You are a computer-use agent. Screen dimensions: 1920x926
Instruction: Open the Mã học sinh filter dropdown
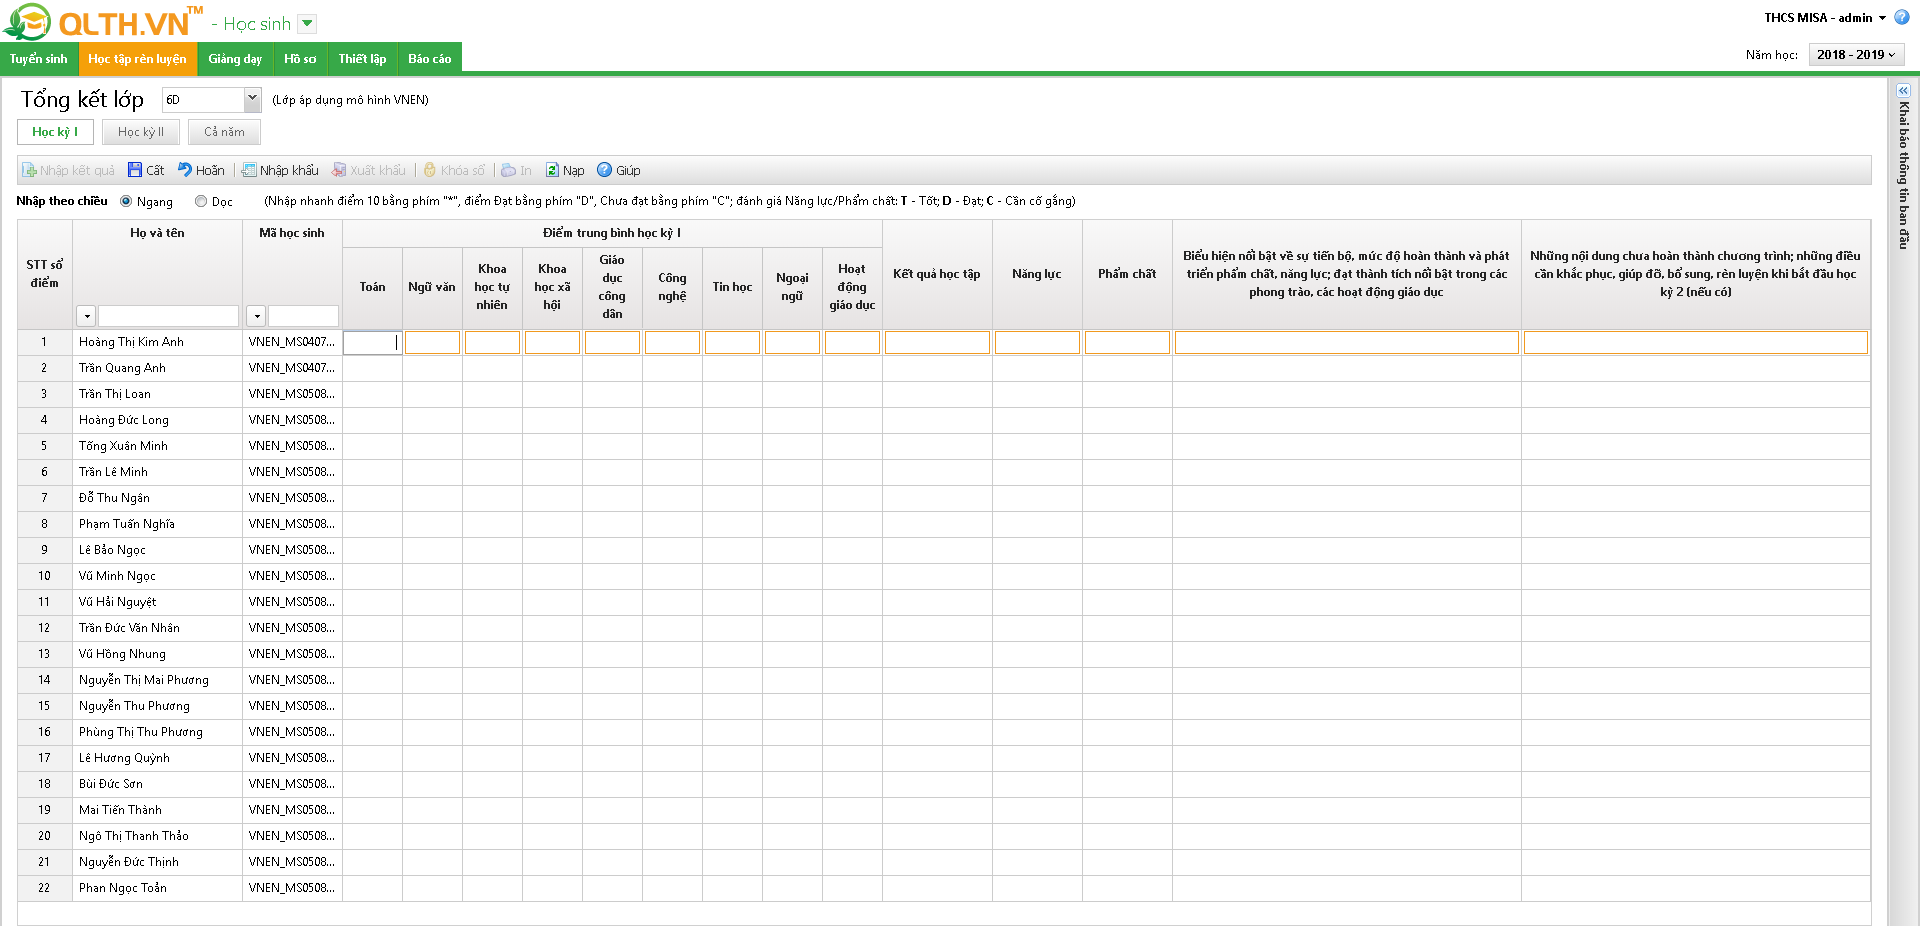click(257, 316)
